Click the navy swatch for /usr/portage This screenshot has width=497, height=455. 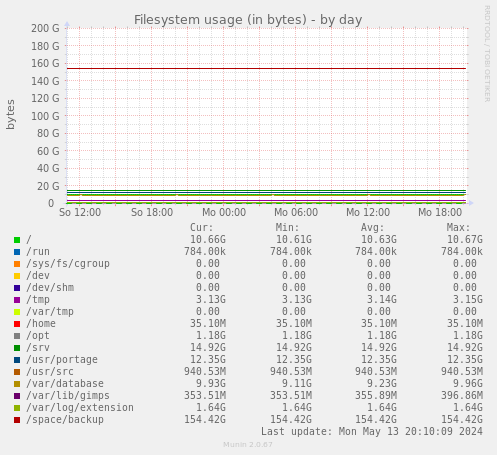[x=17, y=360]
